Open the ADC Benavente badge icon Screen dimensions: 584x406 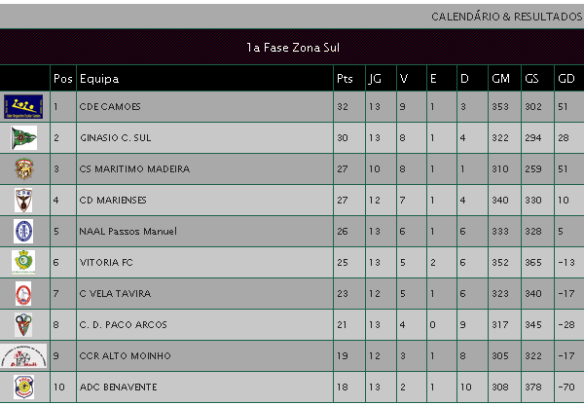point(24,387)
